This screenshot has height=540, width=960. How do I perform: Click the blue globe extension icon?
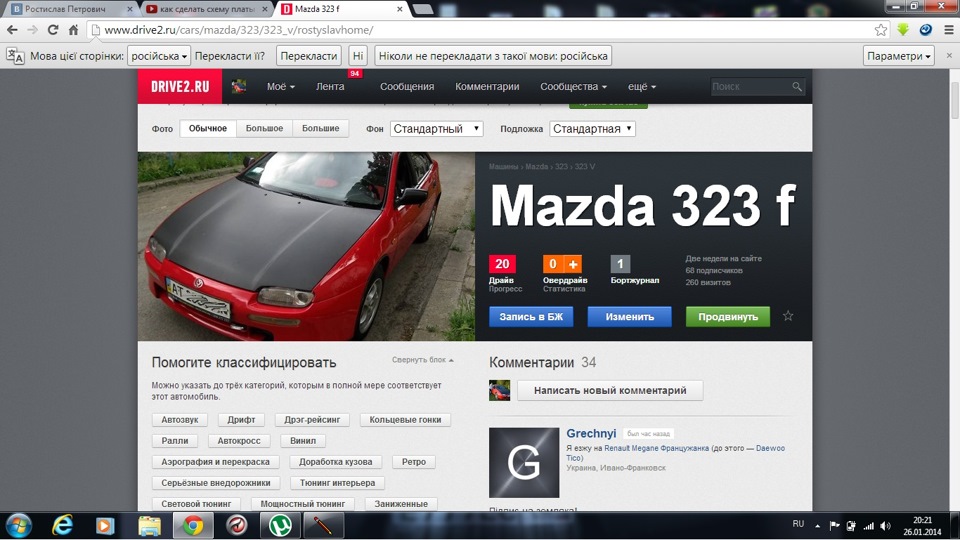coord(926,29)
